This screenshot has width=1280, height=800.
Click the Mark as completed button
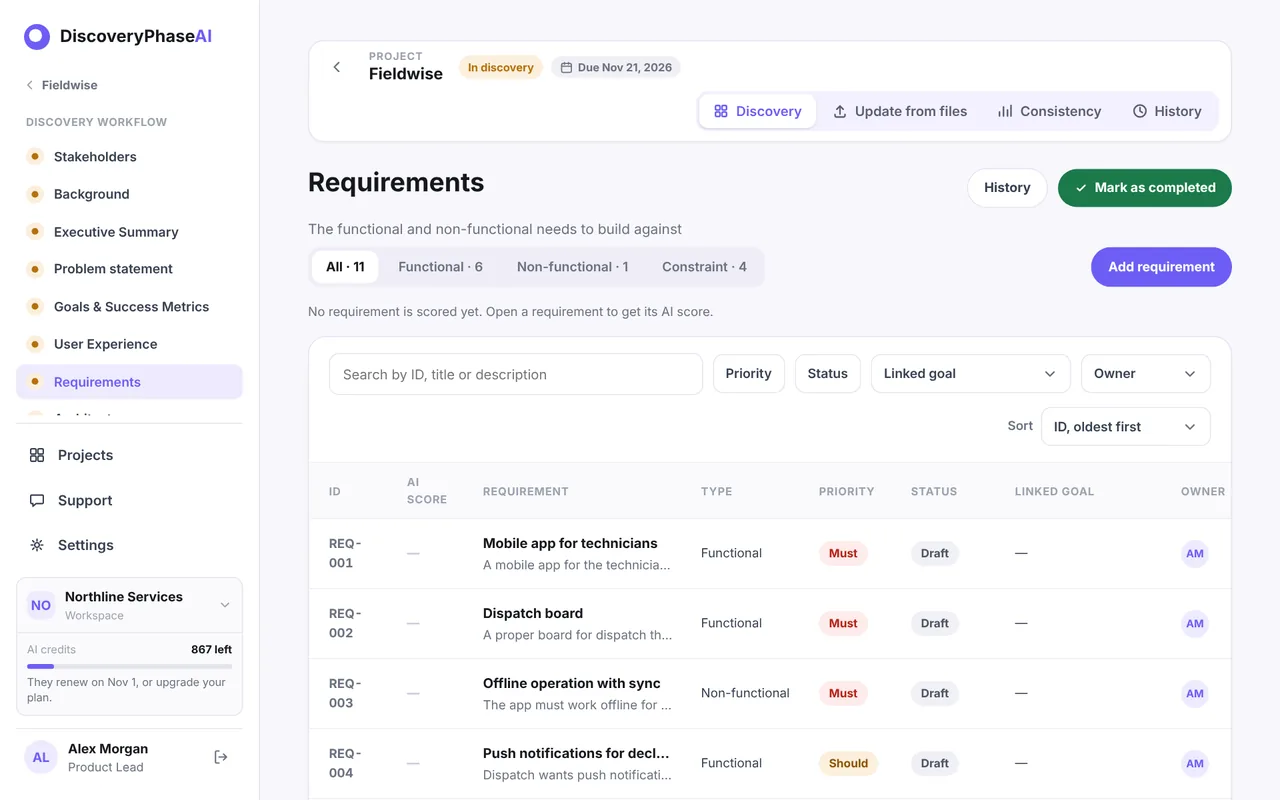click(x=1145, y=188)
